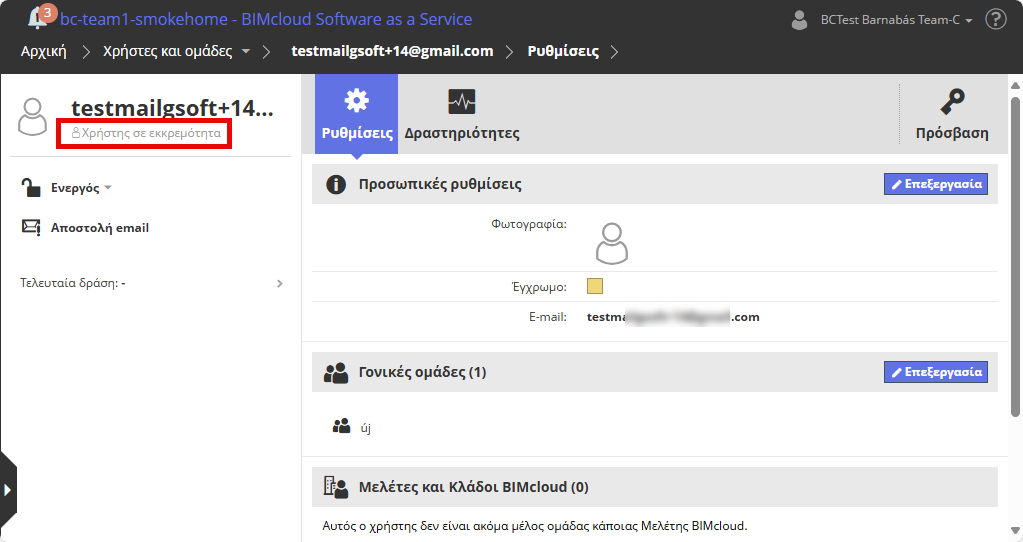Click the Access key icon
This screenshot has height=542, width=1023.
951,103
